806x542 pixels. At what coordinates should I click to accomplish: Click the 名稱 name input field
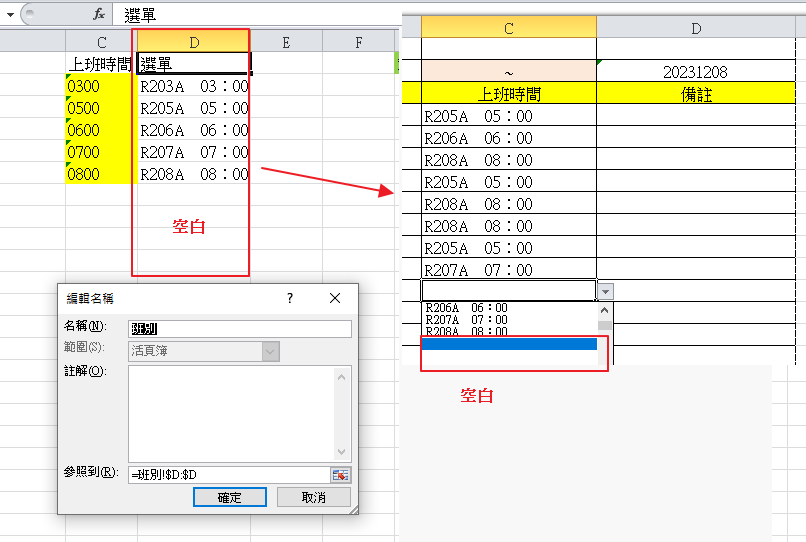(240, 329)
